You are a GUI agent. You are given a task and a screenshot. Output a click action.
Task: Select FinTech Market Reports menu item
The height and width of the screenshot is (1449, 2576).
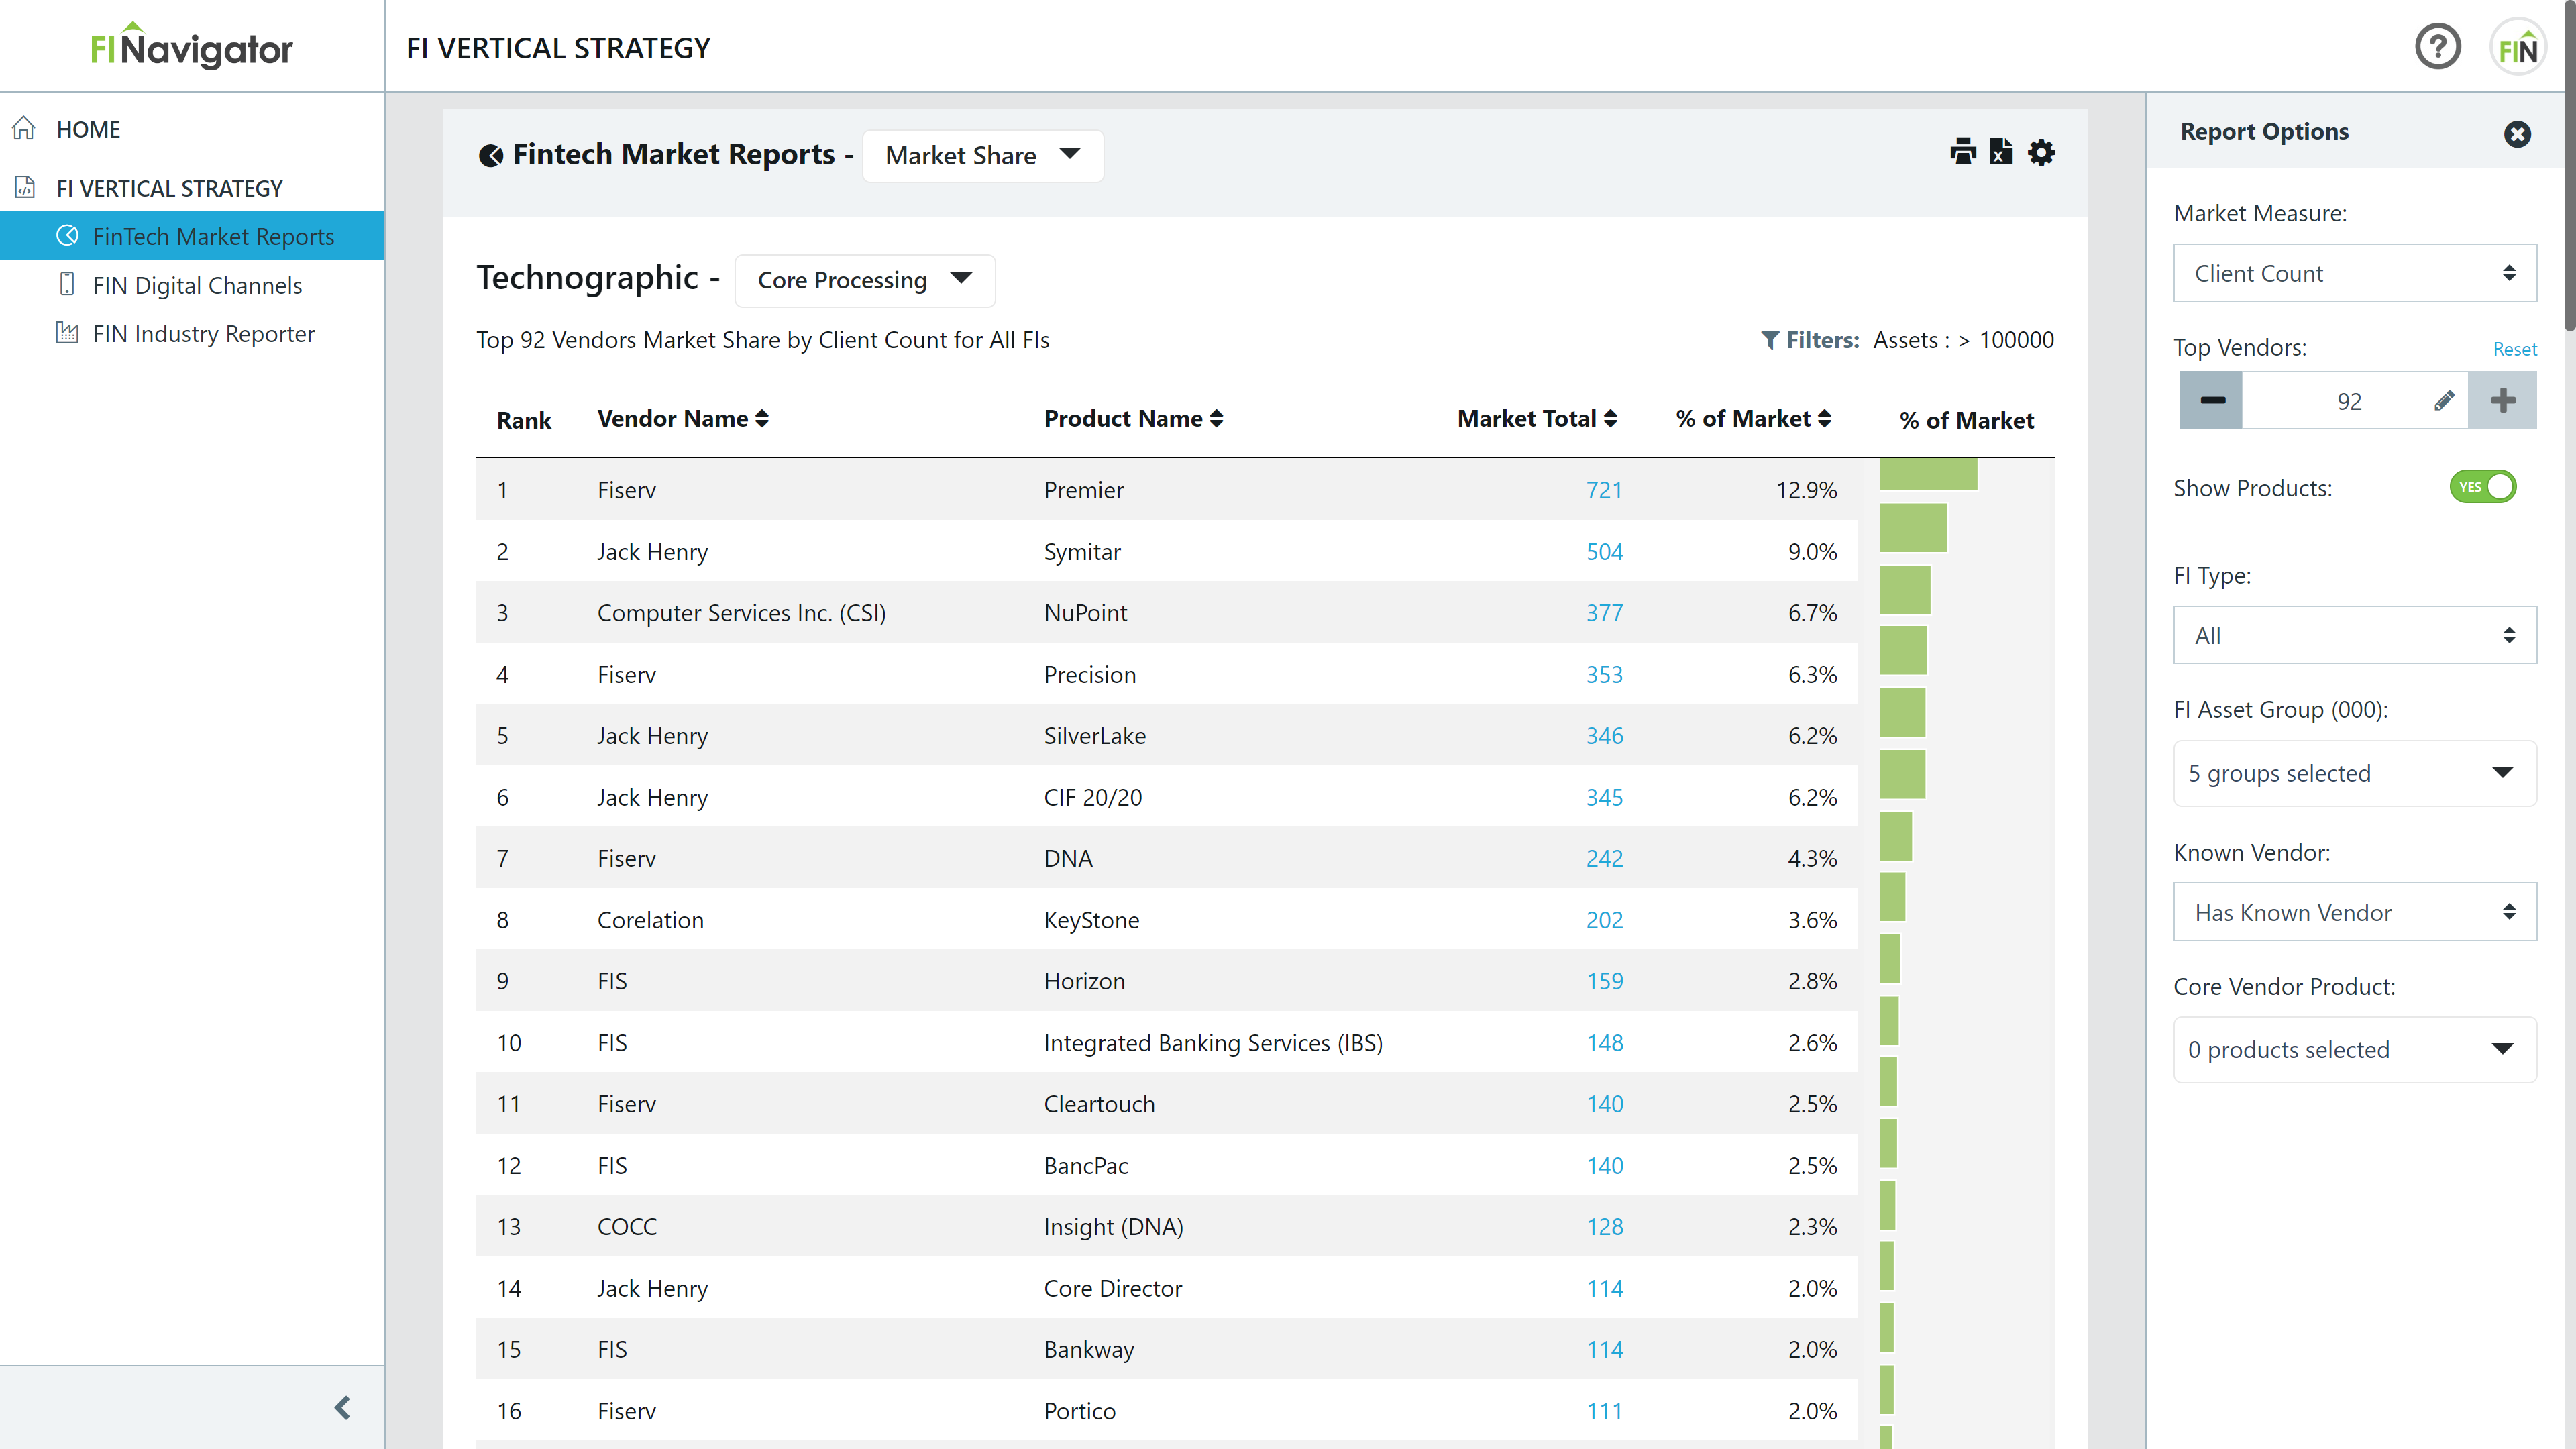pyautogui.click(x=192, y=236)
